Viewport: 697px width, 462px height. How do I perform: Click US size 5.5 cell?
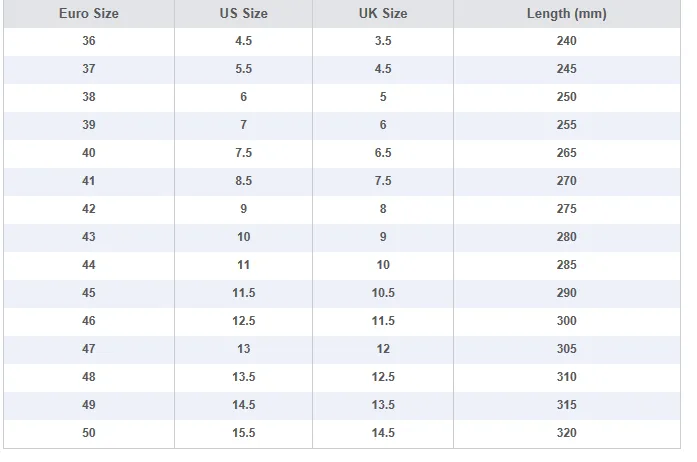pyautogui.click(x=244, y=69)
